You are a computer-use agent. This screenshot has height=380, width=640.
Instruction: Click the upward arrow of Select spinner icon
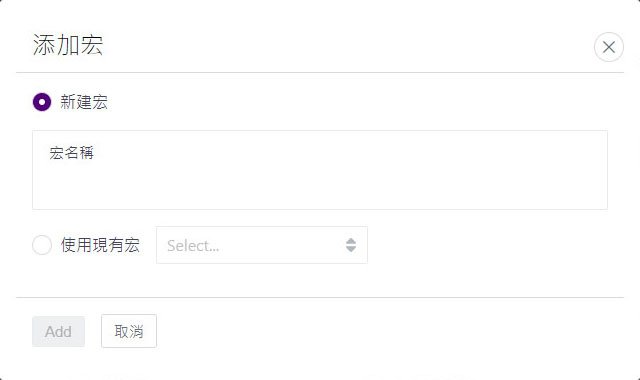pyautogui.click(x=351, y=241)
